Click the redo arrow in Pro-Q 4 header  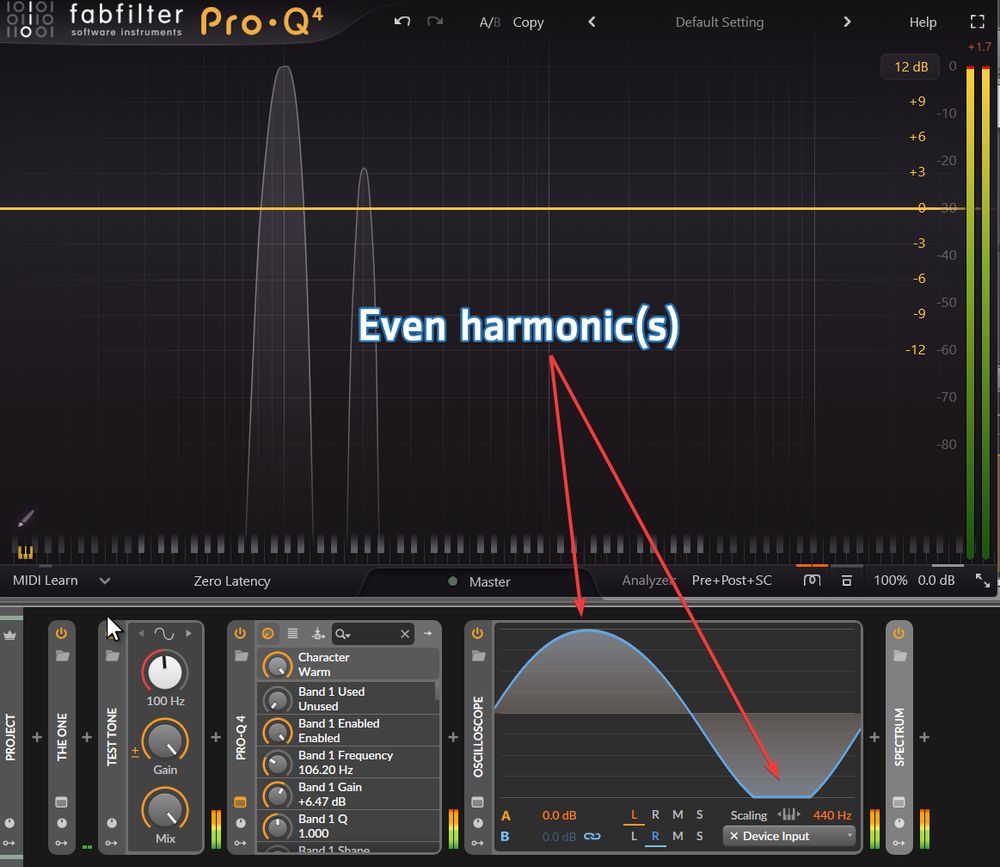(x=435, y=21)
